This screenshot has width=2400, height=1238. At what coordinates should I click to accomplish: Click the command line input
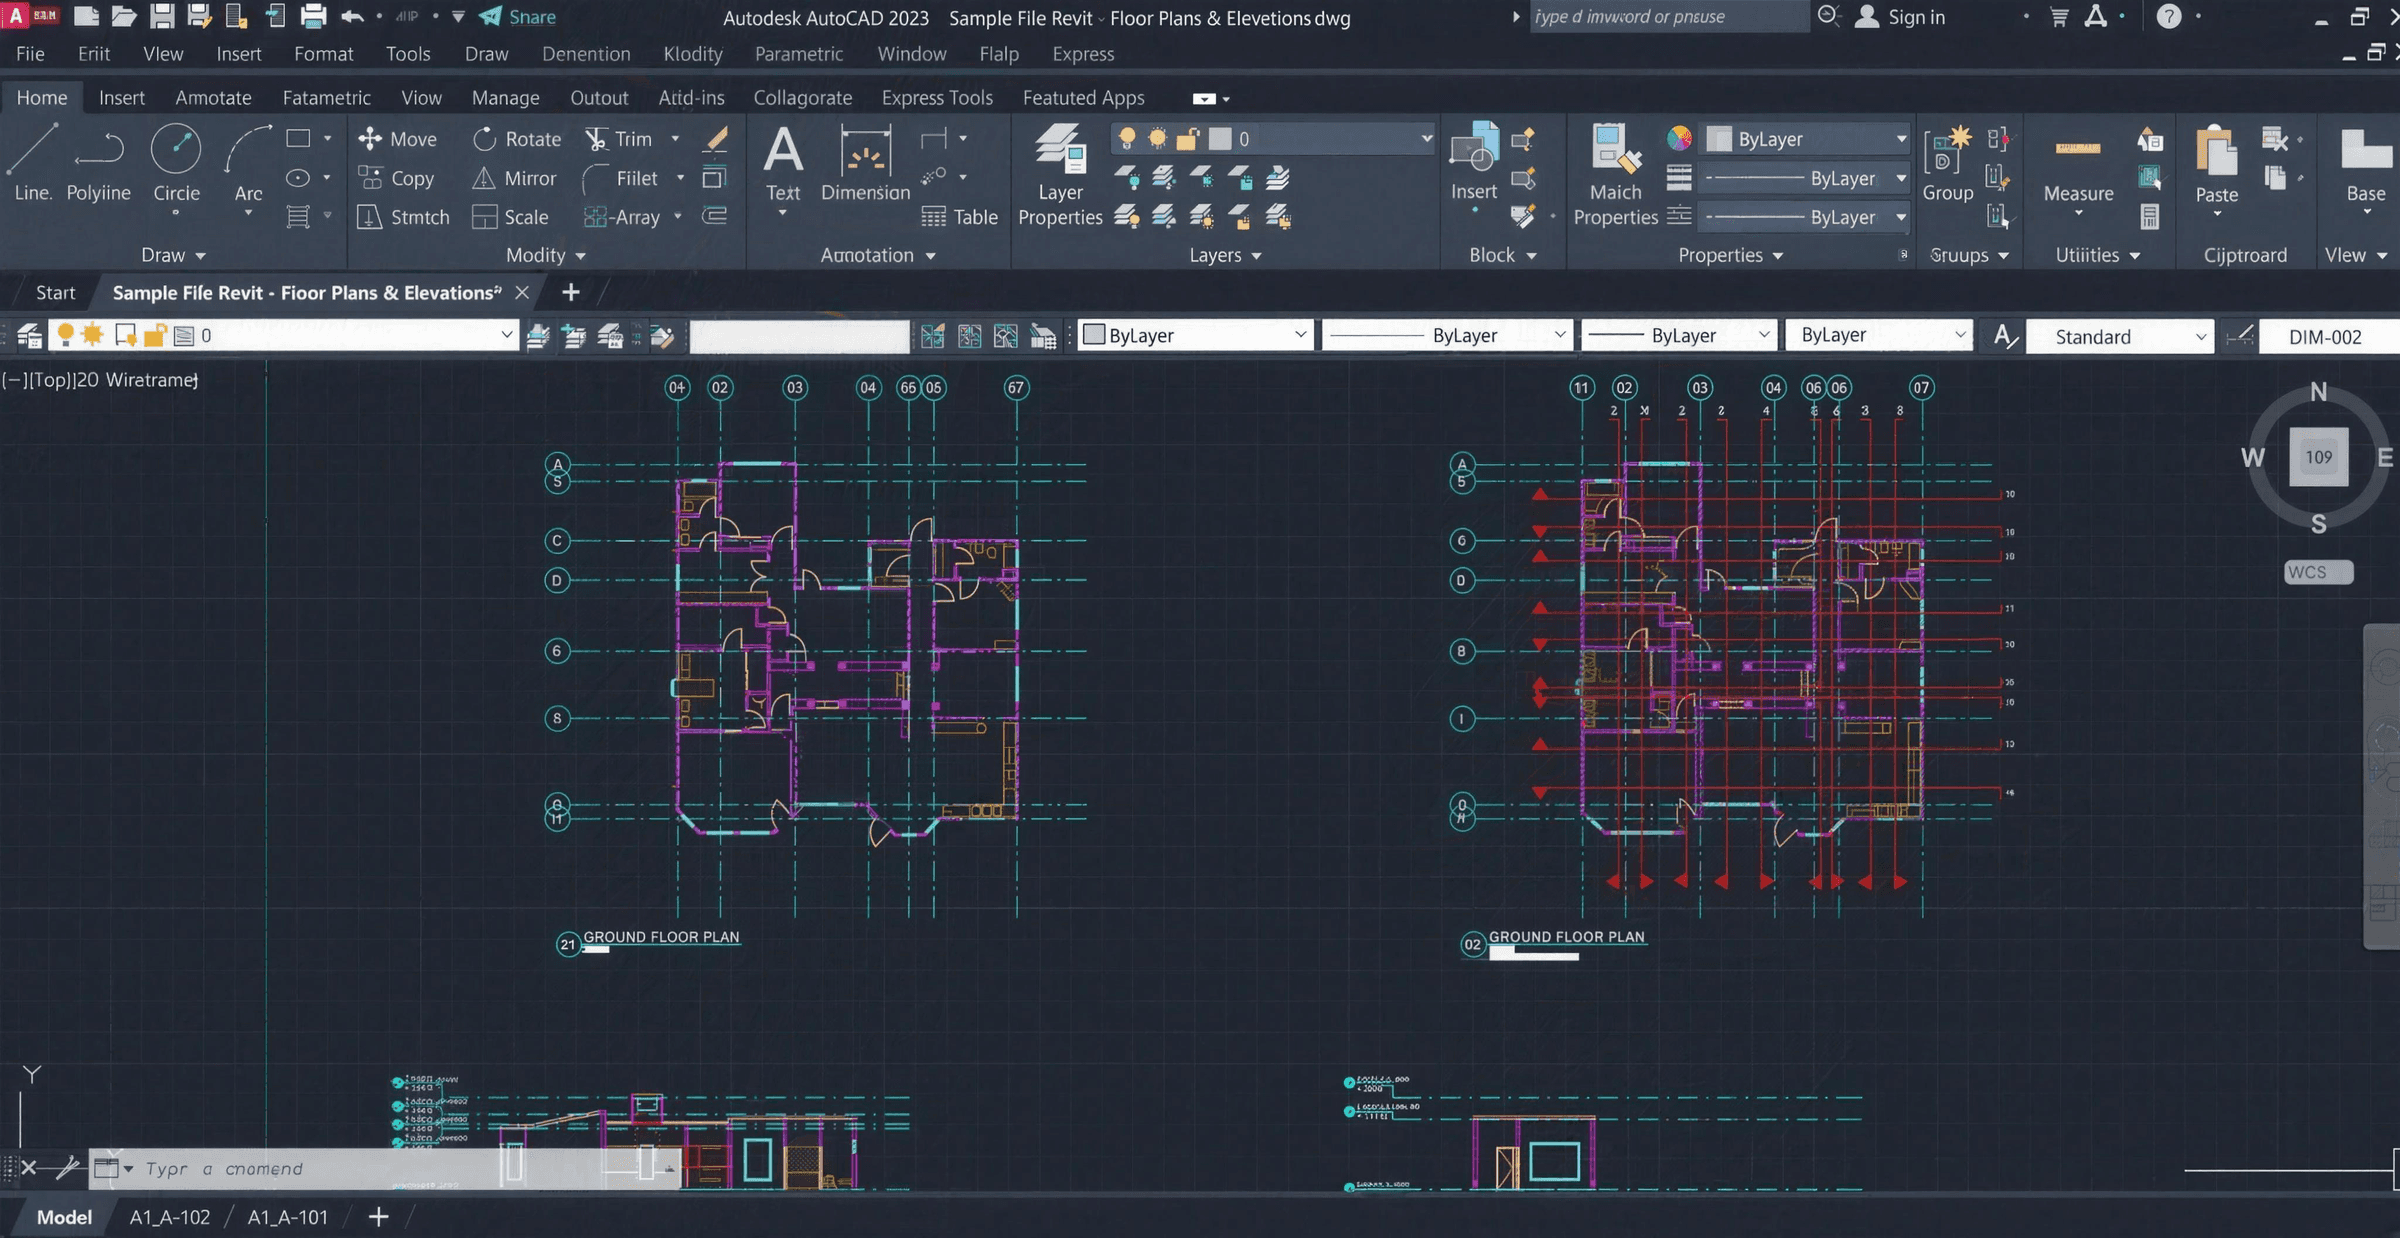(384, 1168)
